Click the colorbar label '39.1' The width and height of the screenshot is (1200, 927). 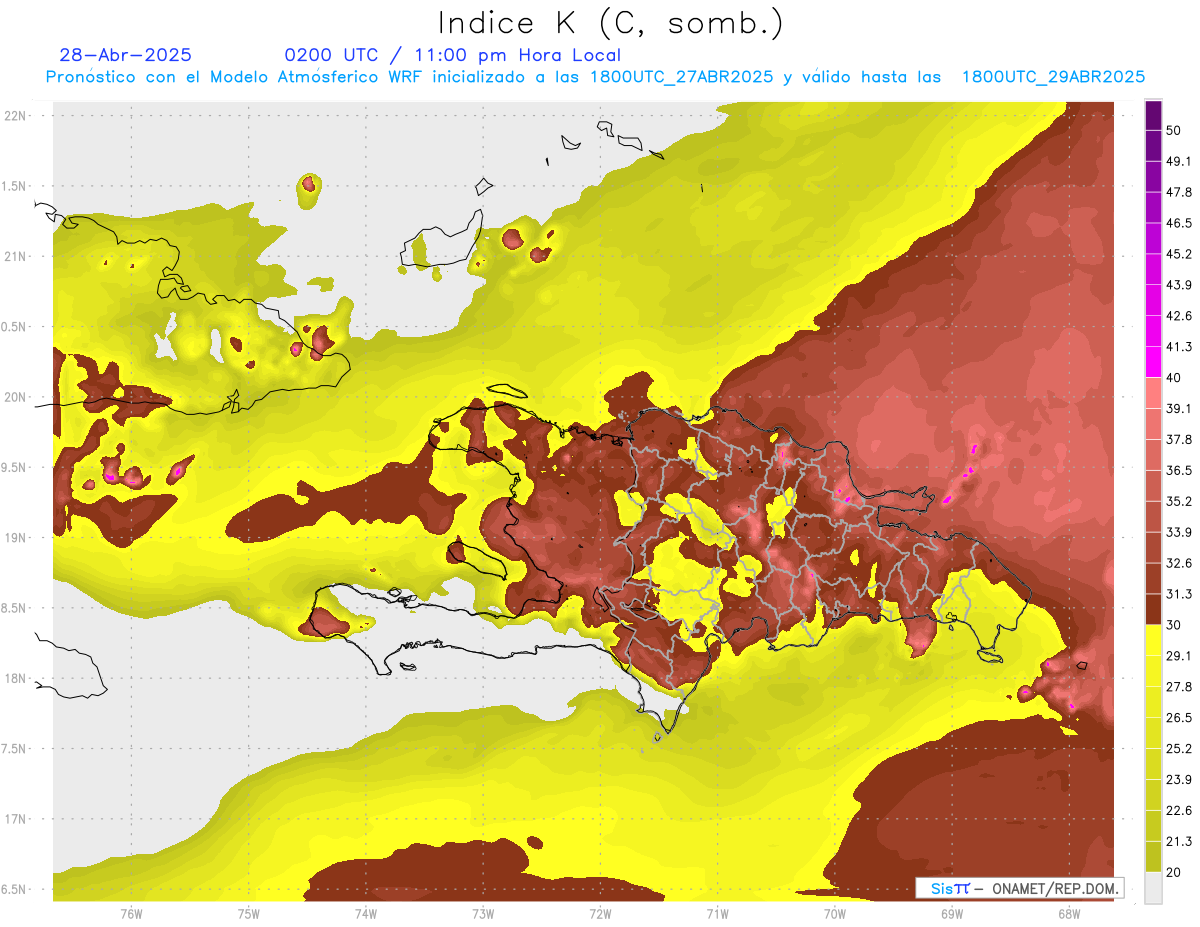coord(1178,409)
